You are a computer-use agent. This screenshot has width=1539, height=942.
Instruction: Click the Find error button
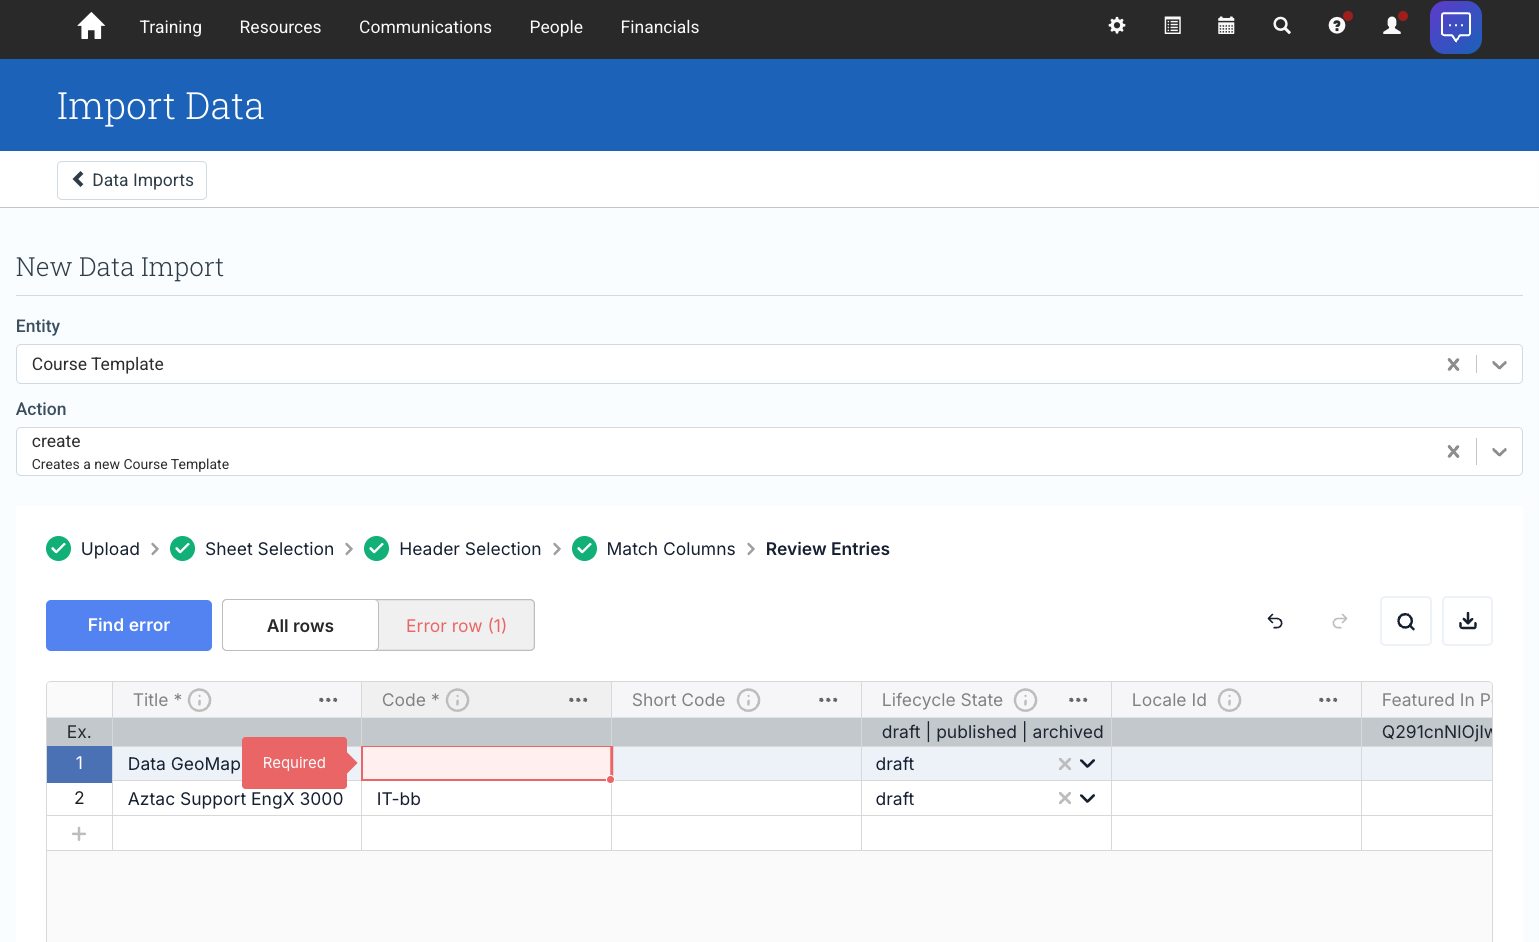coord(129,625)
